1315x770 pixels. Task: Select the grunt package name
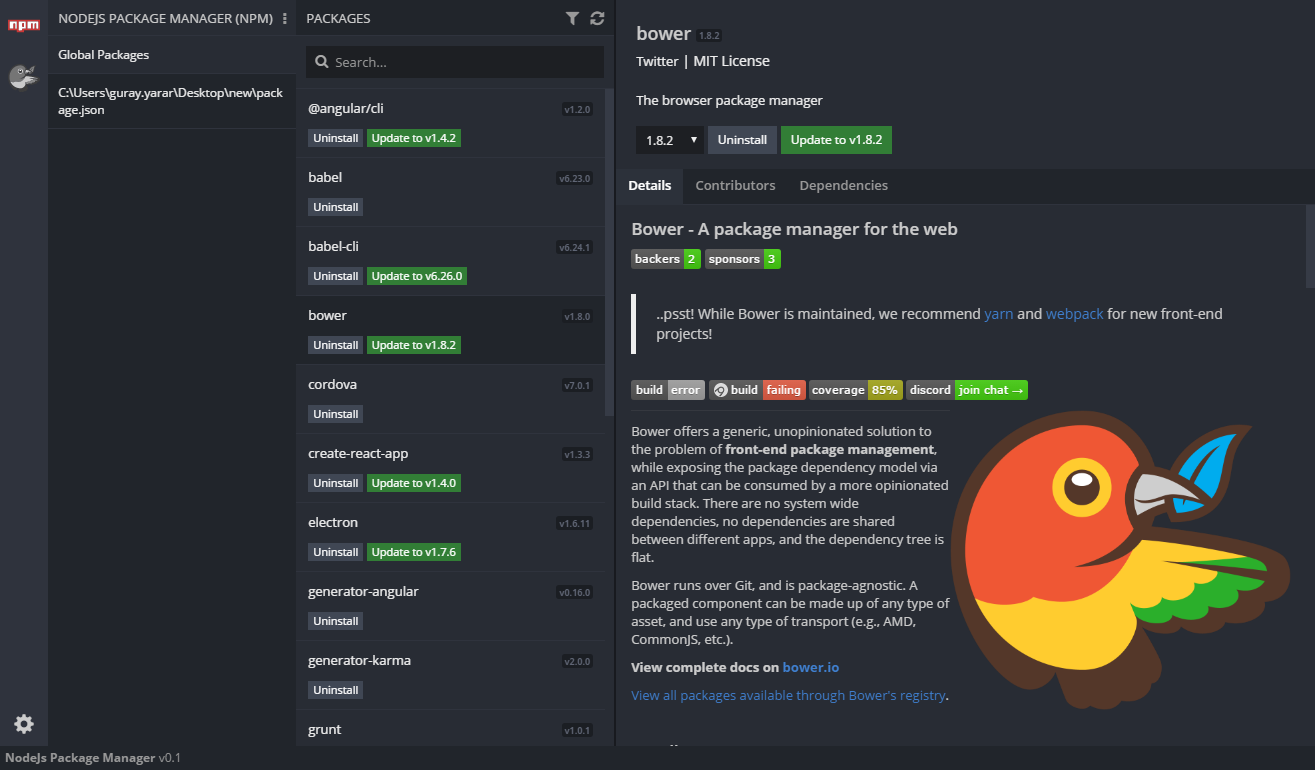pos(325,729)
